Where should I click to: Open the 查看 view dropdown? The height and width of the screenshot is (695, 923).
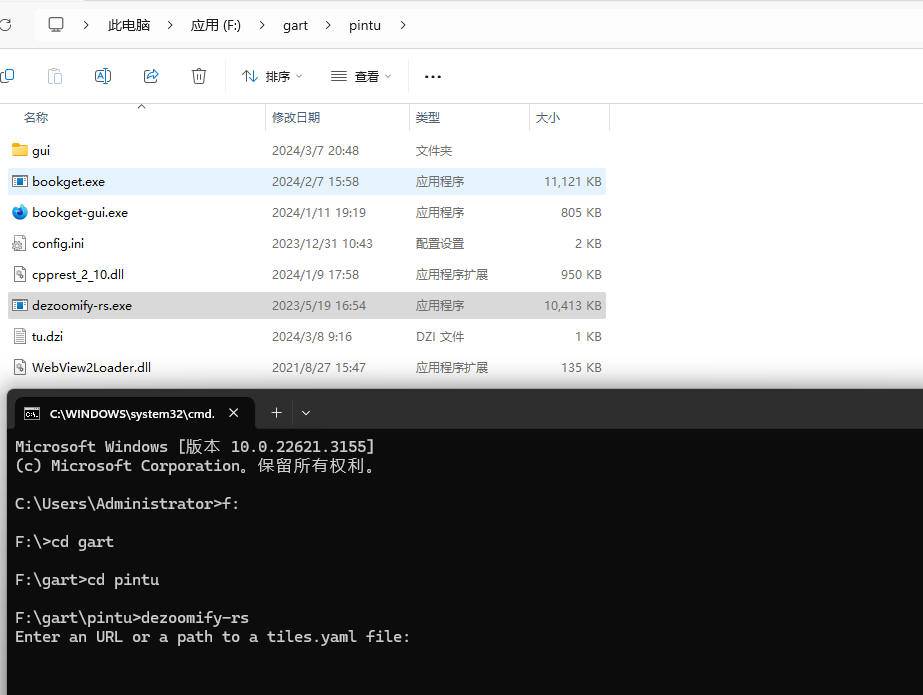tap(360, 76)
